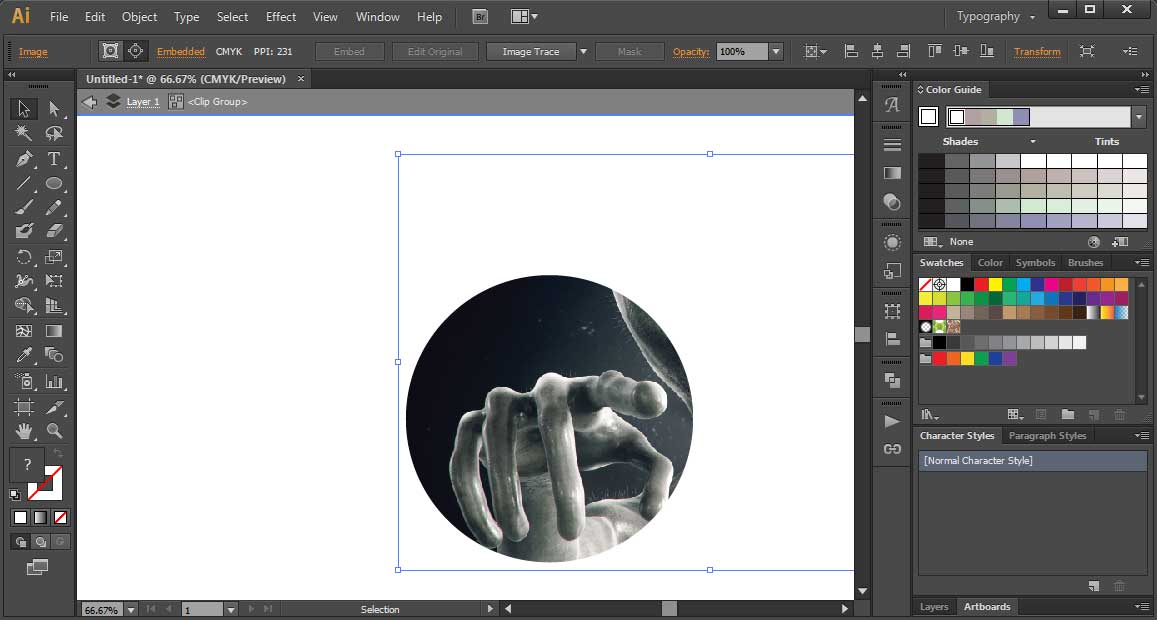
Task: Select the Hand tool
Action: 23,432
